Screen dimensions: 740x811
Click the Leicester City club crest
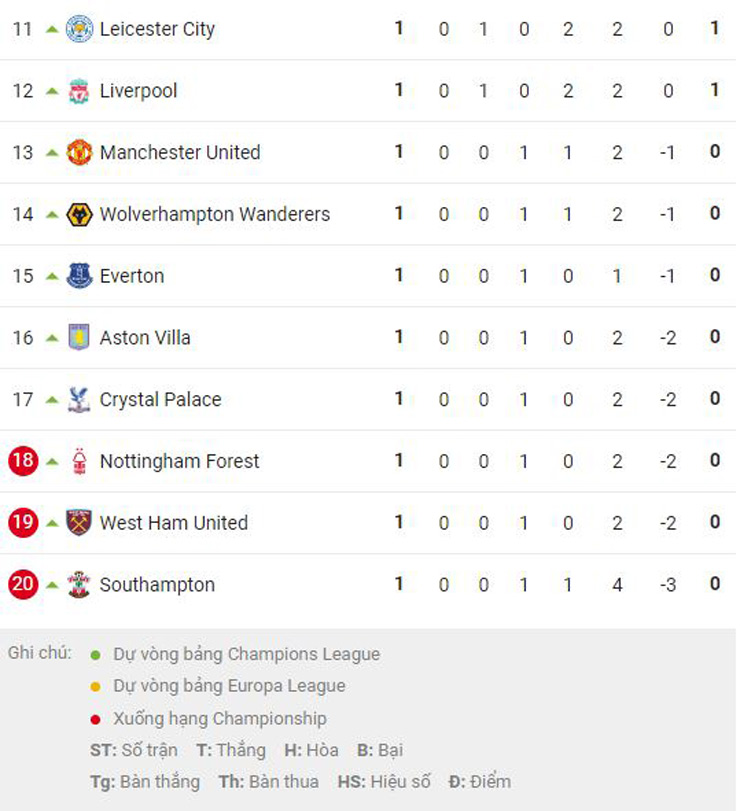point(79,29)
